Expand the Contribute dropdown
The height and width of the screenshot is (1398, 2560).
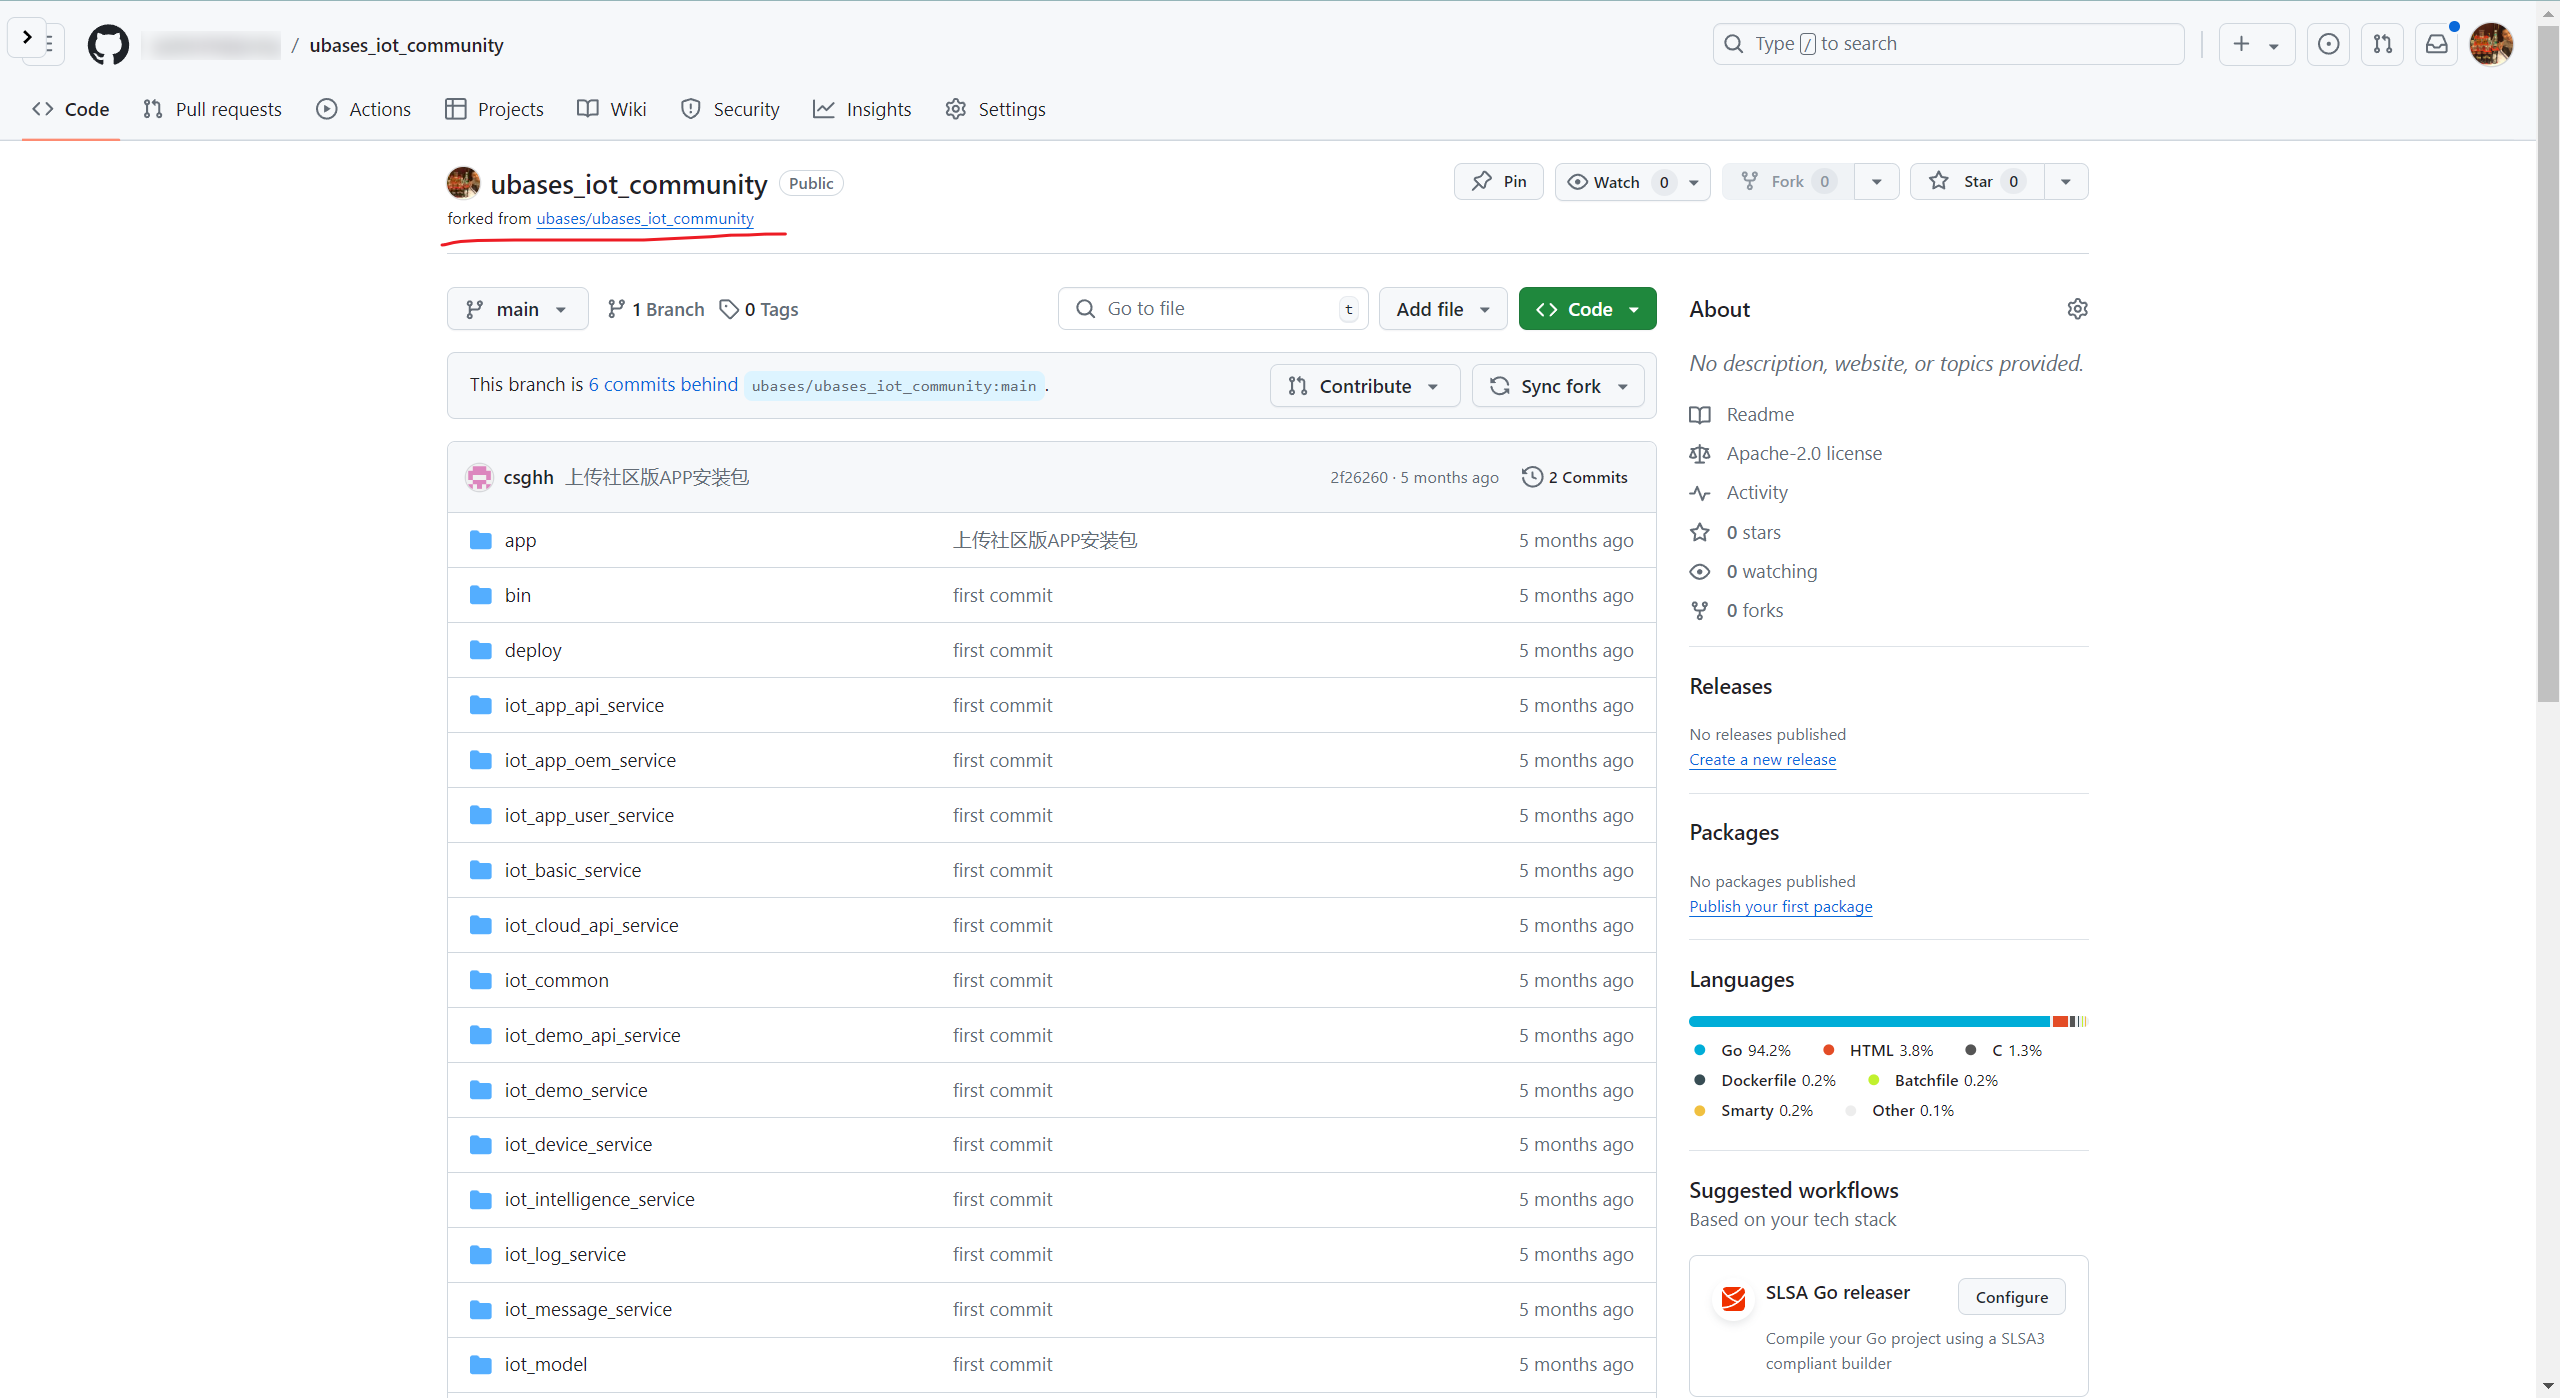1364,386
